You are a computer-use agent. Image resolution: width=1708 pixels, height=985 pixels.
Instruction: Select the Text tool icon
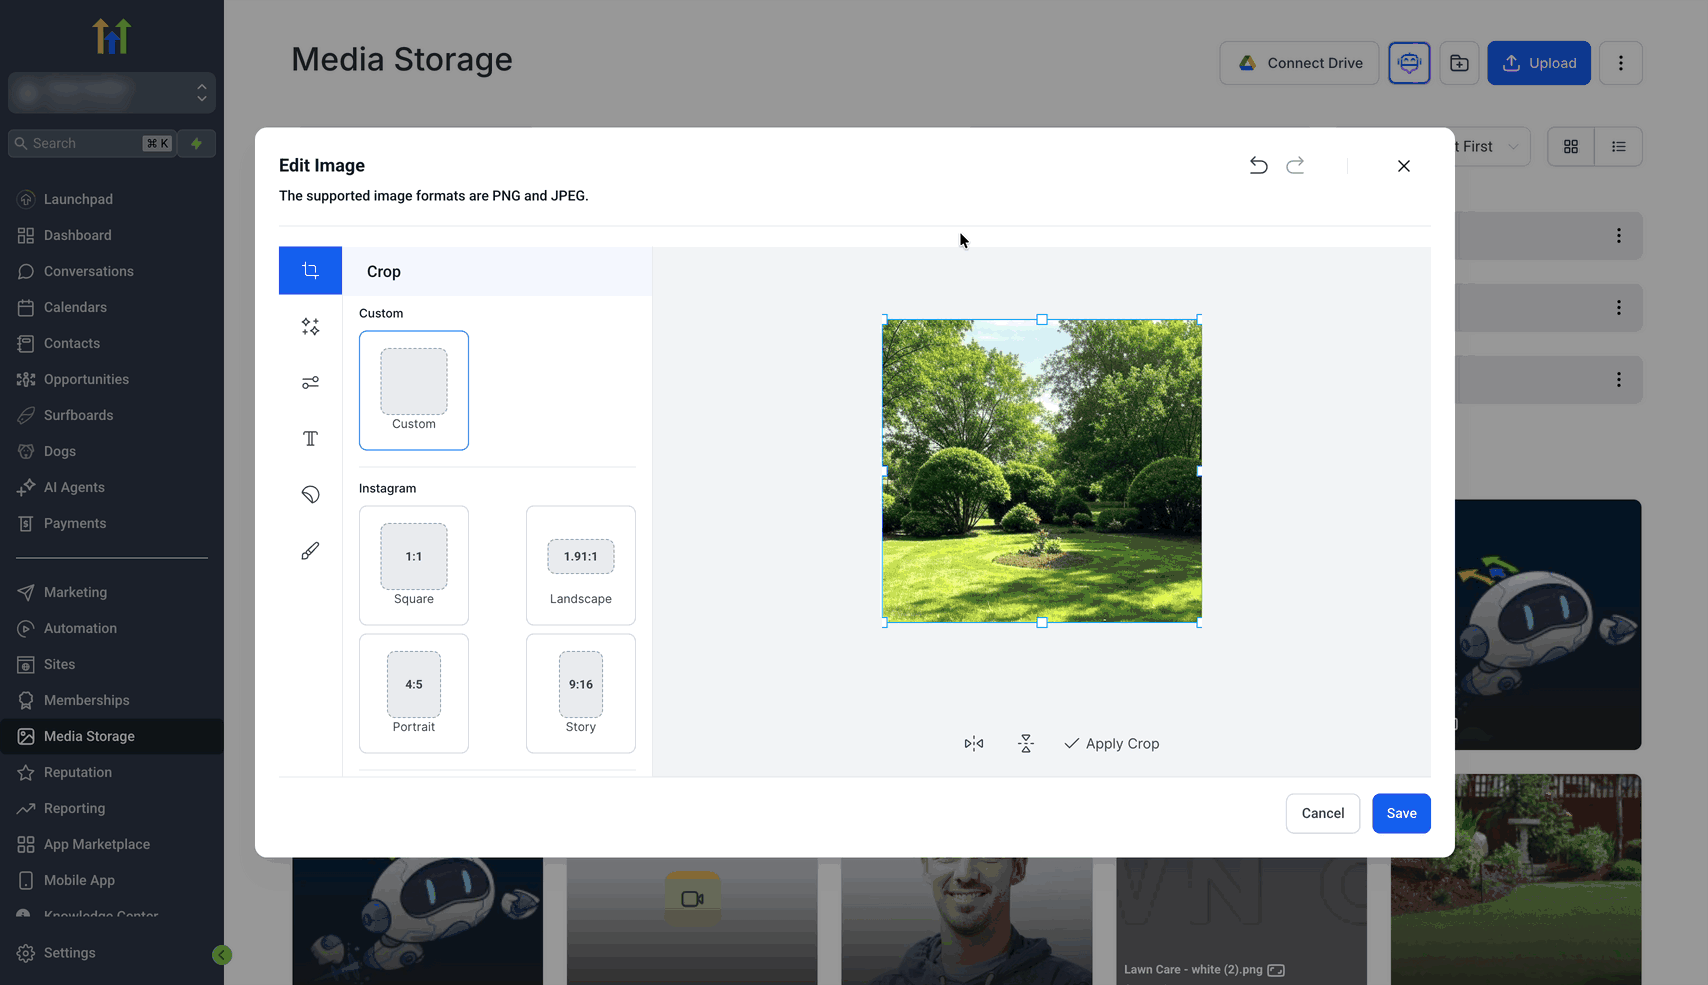coord(310,439)
